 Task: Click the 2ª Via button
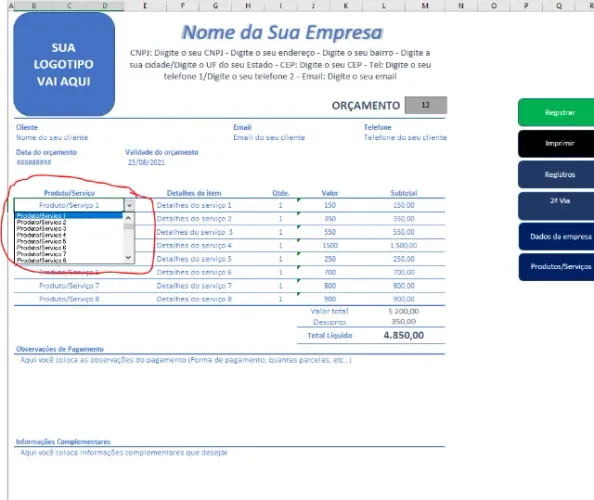click(x=556, y=206)
